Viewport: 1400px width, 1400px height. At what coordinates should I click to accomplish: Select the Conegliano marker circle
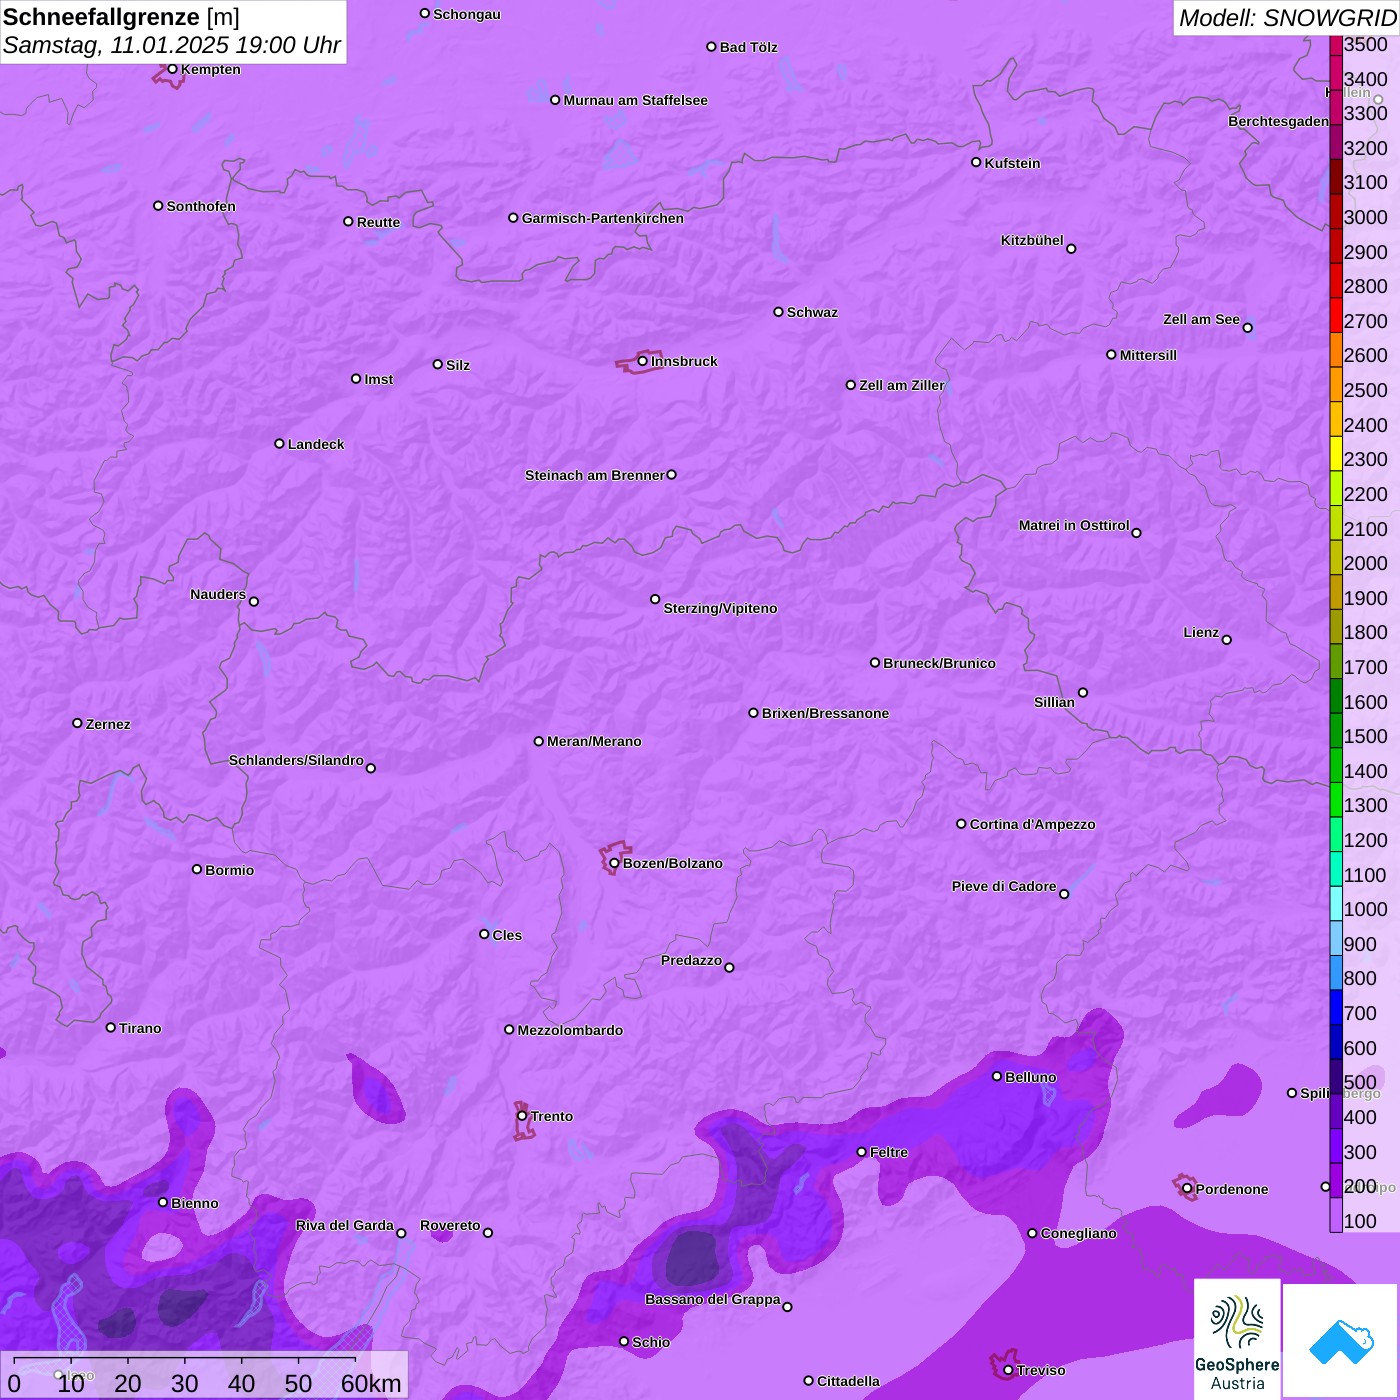click(x=1032, y=1233)
